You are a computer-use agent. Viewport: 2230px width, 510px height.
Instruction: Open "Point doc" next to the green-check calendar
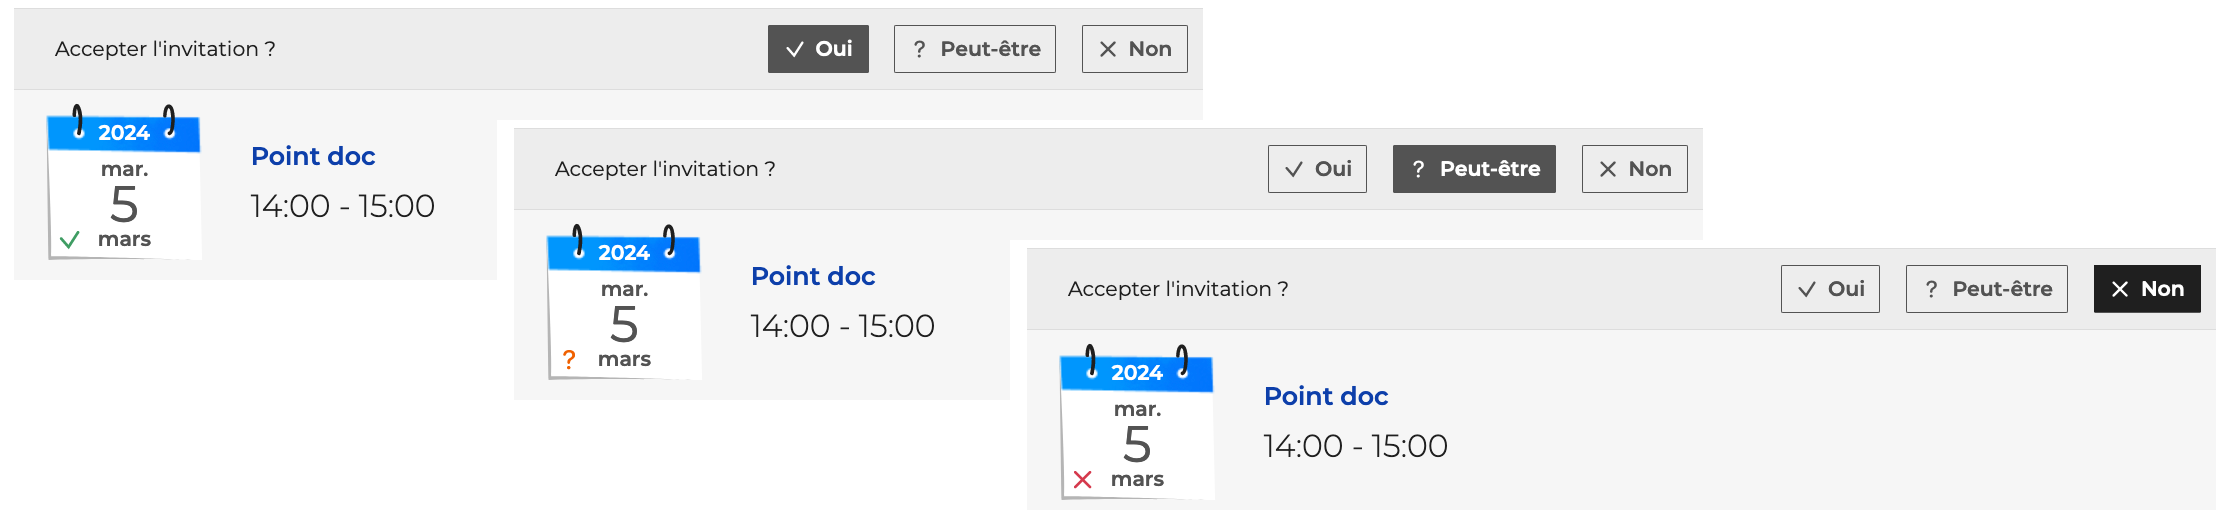tap(313, 156)
